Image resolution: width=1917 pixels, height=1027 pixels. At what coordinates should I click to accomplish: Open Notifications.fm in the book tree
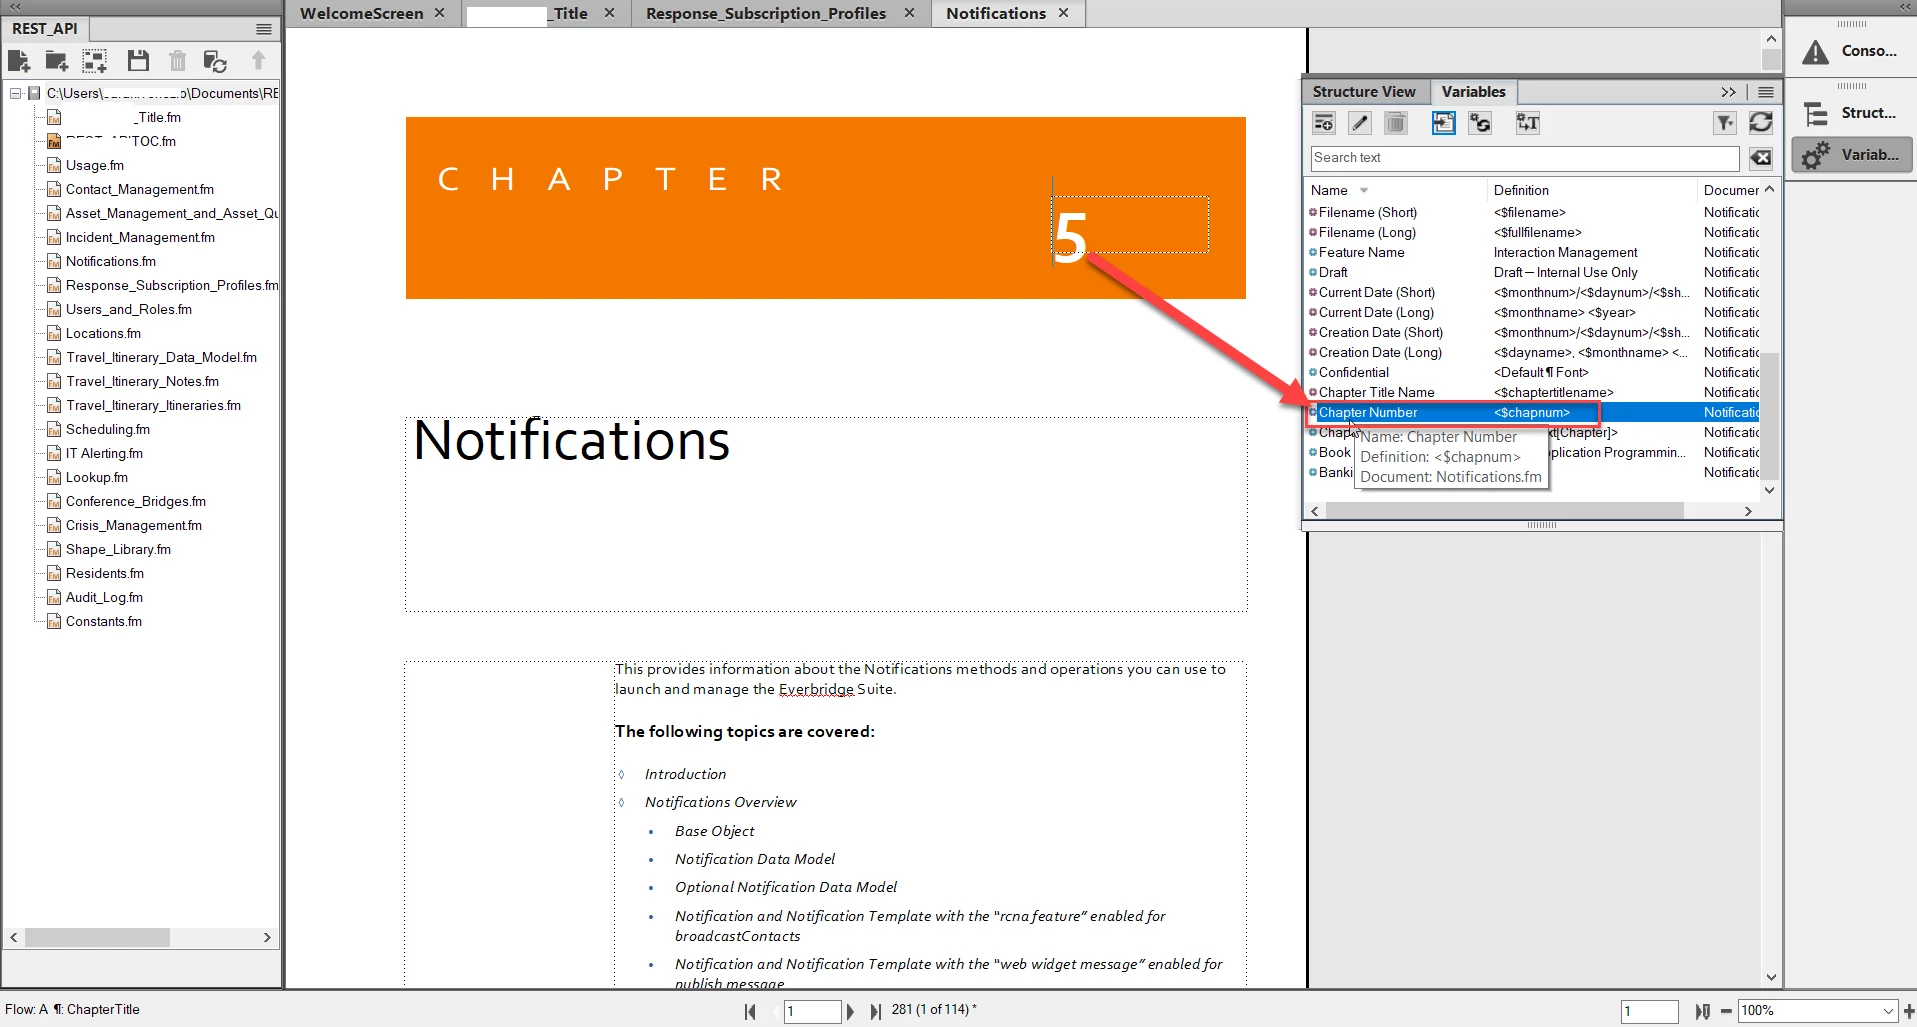[110, 261]
